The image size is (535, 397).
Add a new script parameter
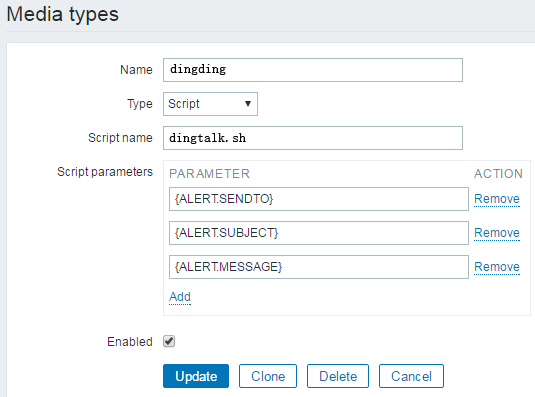coord(180,297)
